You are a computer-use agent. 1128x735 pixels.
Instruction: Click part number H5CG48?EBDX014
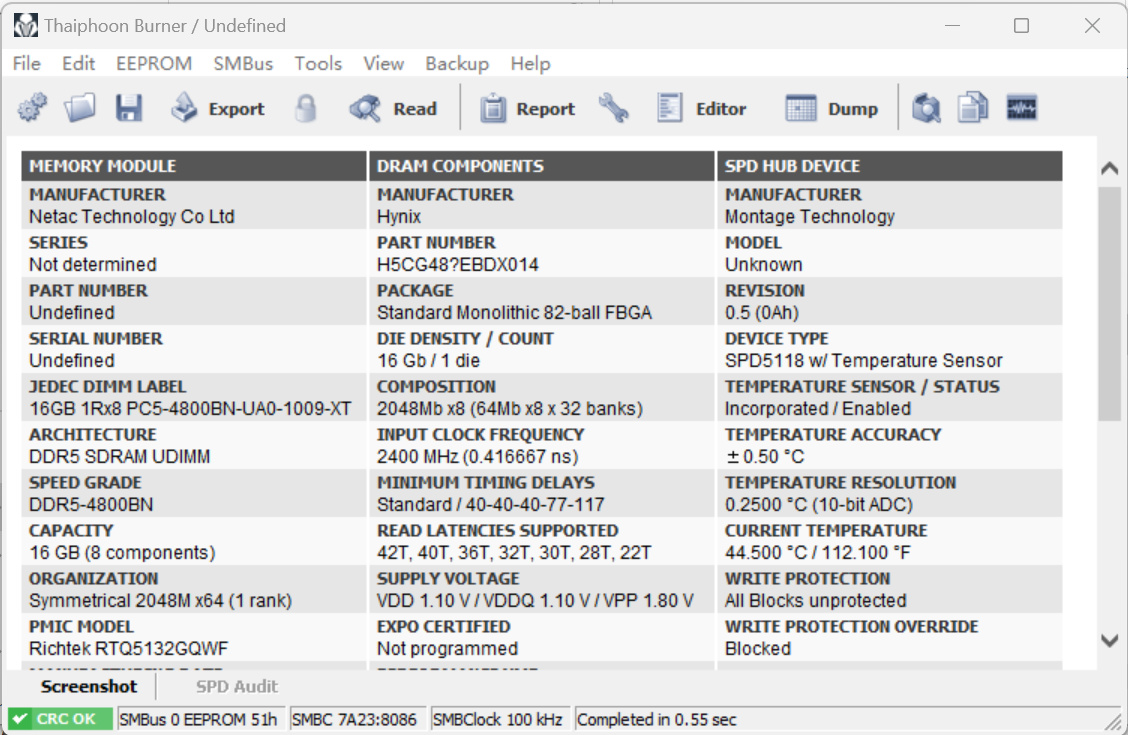458,265
